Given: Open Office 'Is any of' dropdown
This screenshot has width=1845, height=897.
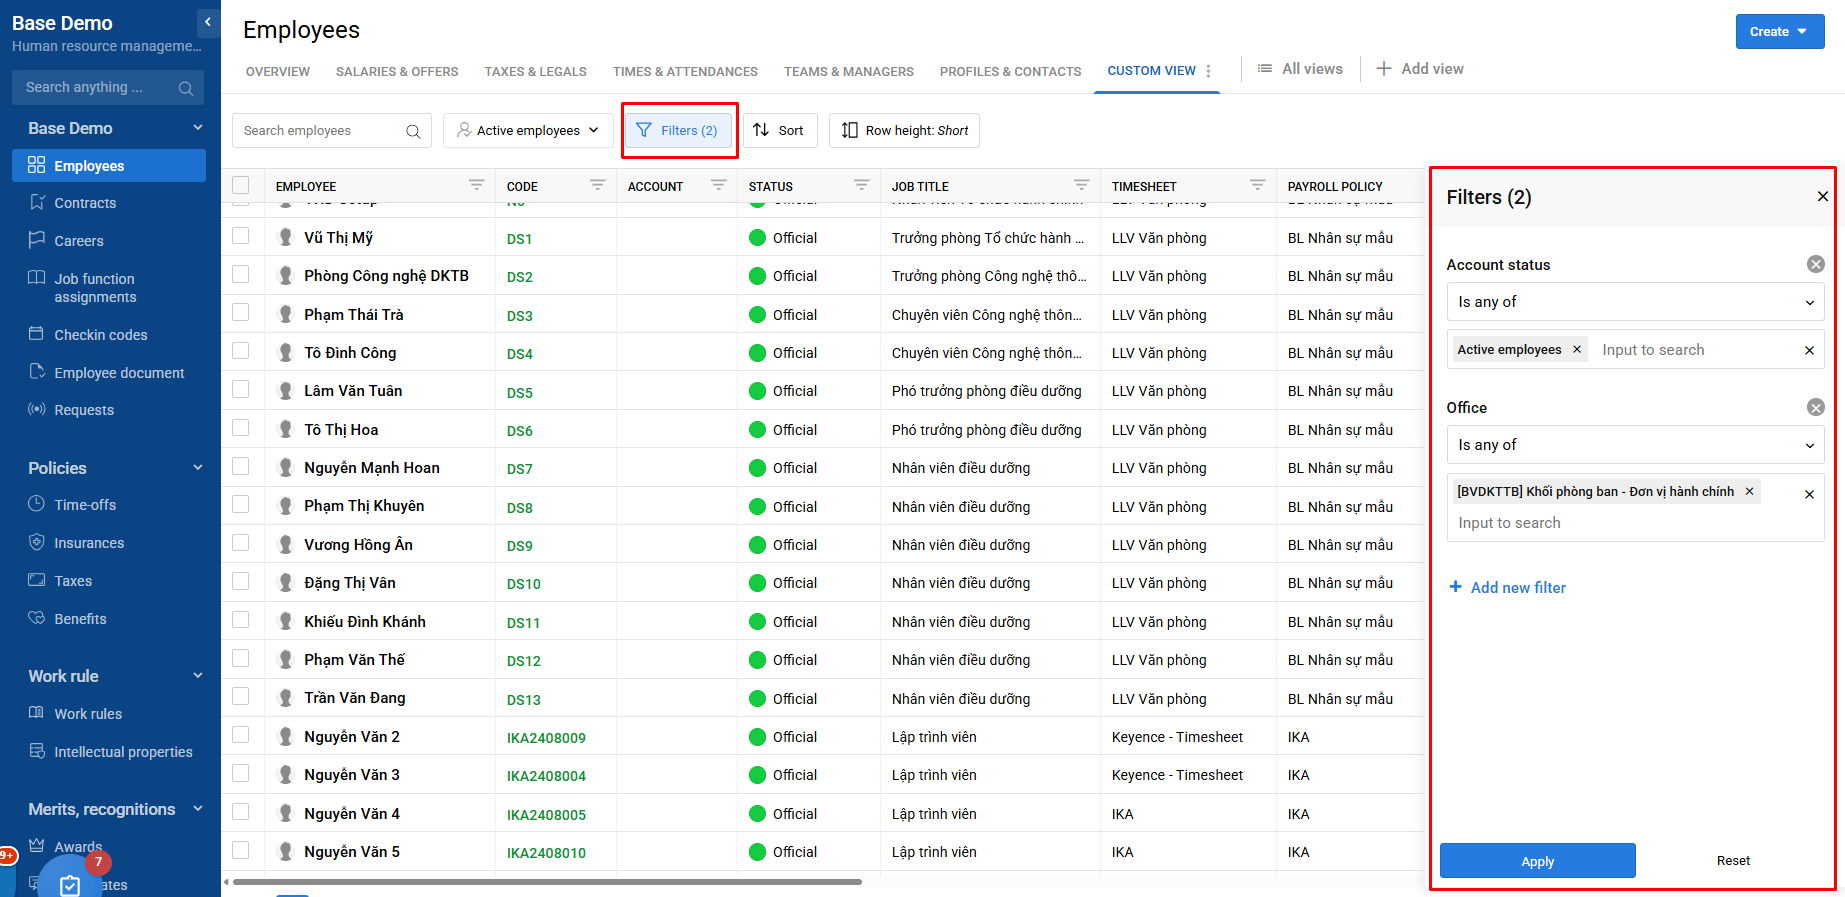Looking at the screenshot, I should tap(1635, 445).
